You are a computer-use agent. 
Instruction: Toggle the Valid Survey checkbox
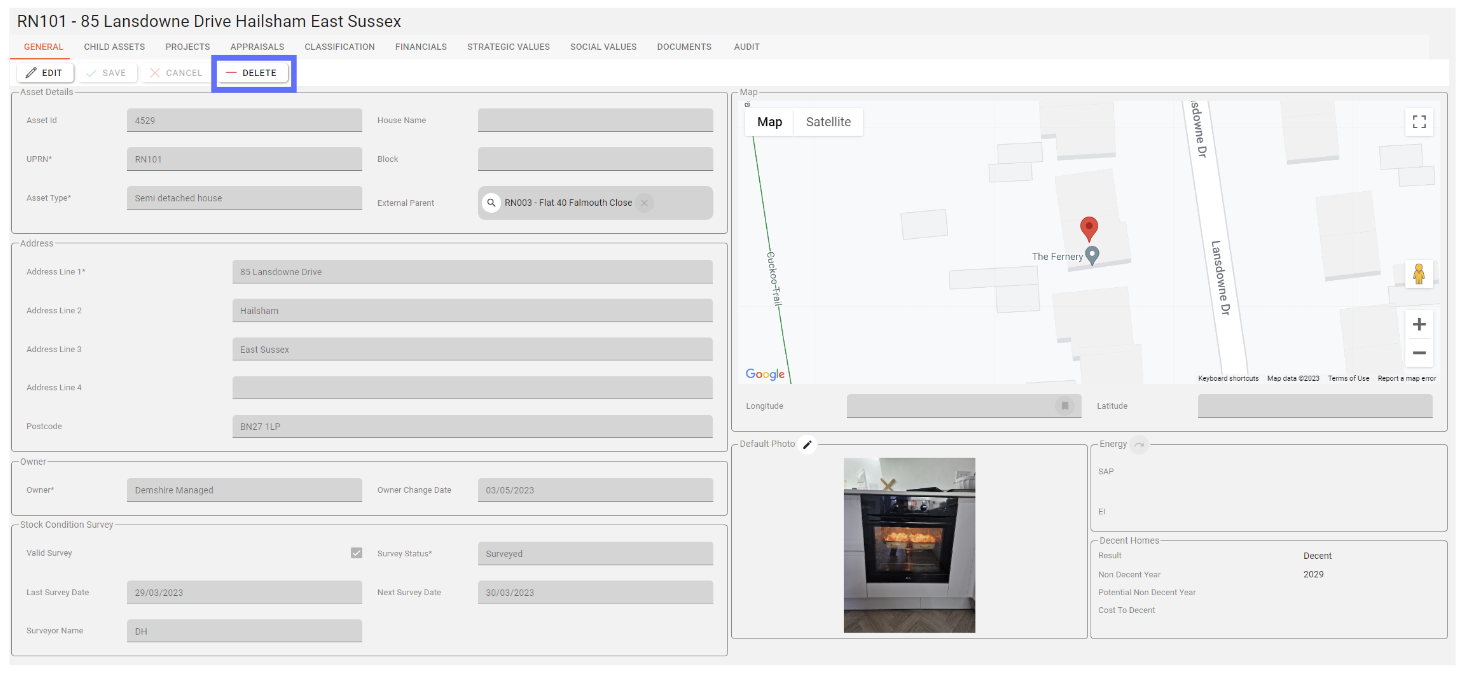click(x=356, y=553)
